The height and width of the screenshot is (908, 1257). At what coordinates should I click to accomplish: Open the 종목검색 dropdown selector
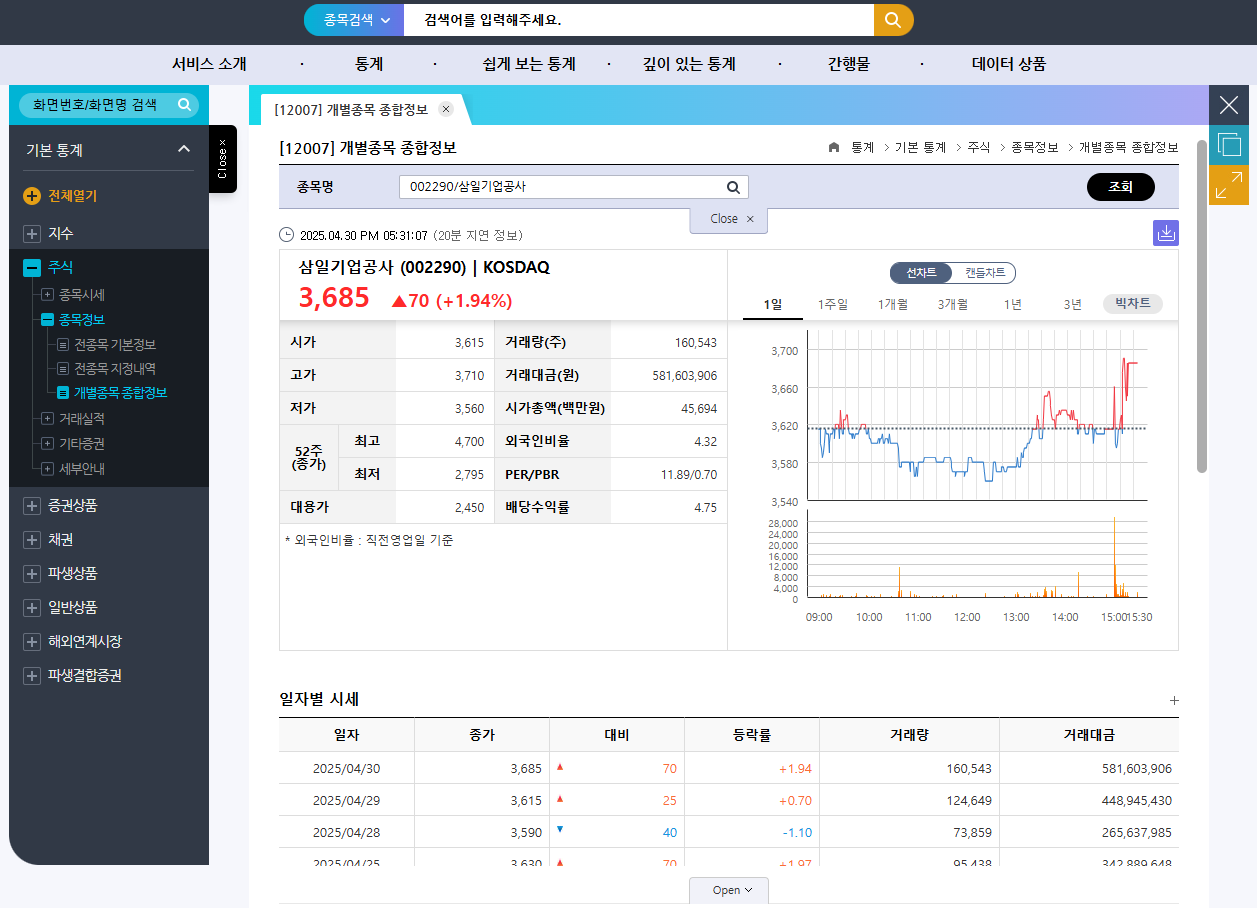(355, 20)
